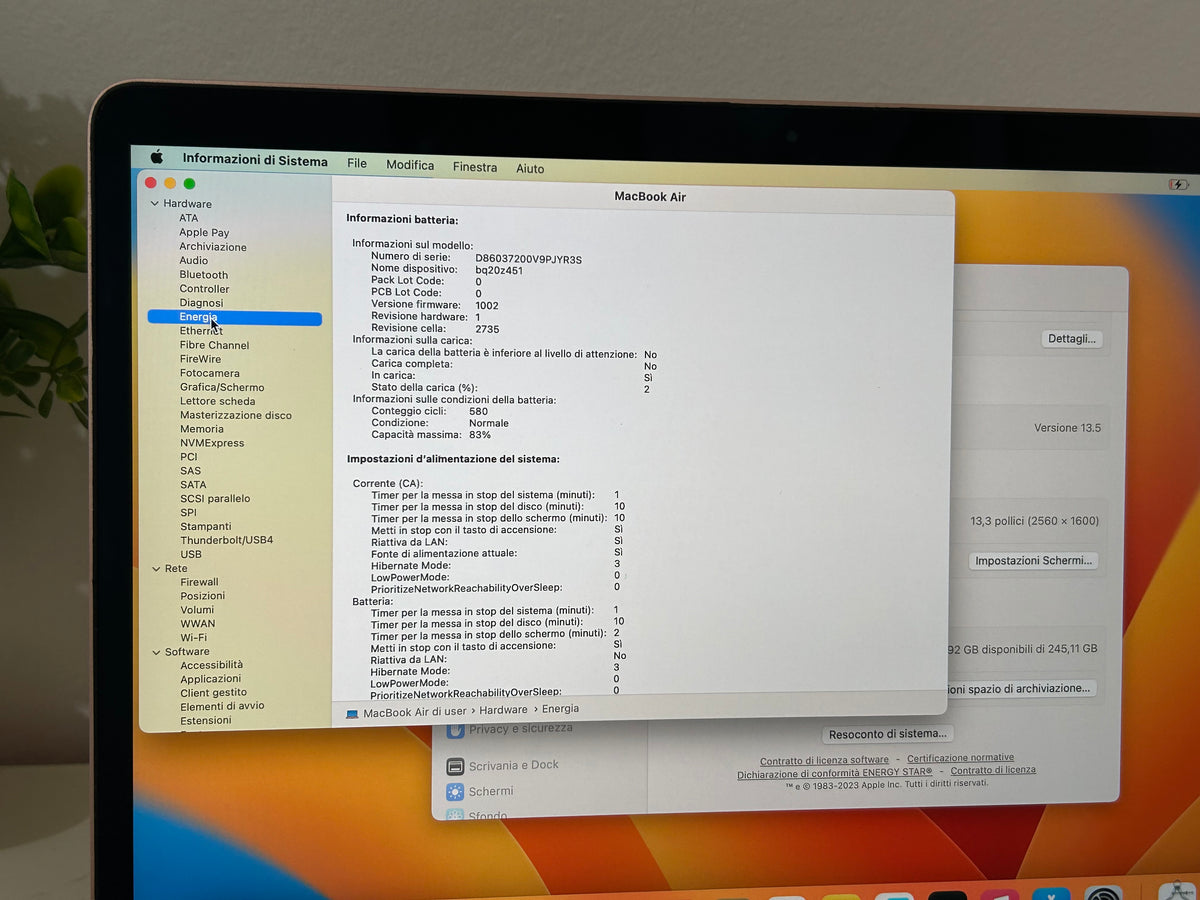Screen dimensions: 1200x900
Task: Select ATA in the sidebar
Action: coord(189,218)
